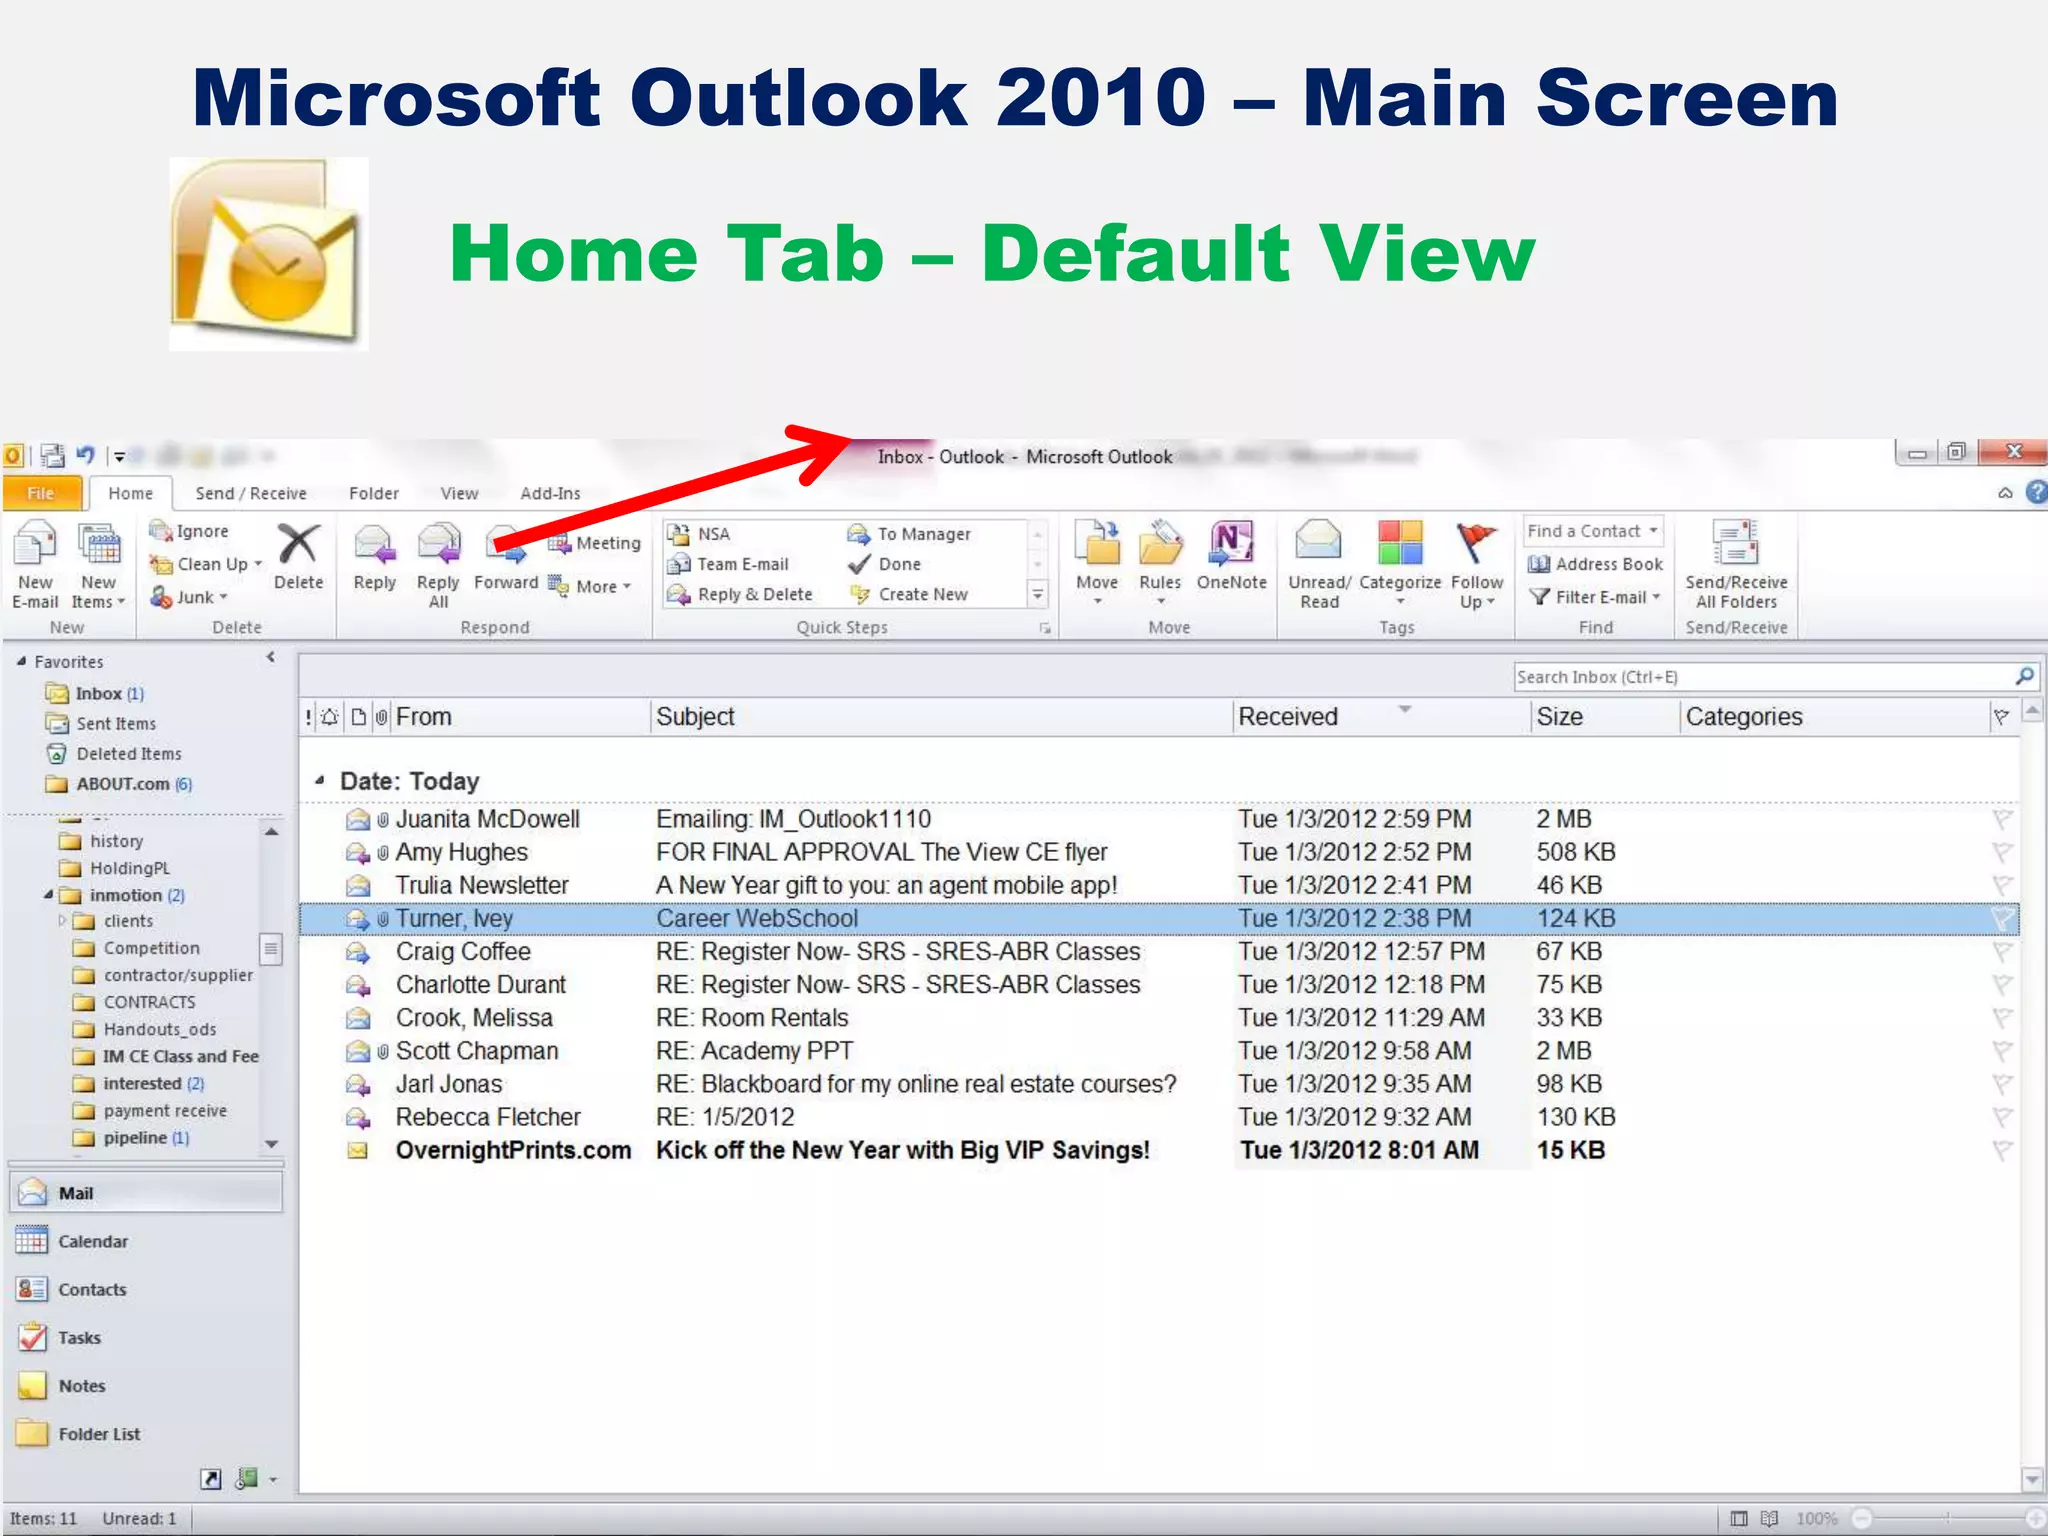The image size is (2048, 1536).
Task: Click Reply All
Action: pyautogui.click(x=438, y=565)
